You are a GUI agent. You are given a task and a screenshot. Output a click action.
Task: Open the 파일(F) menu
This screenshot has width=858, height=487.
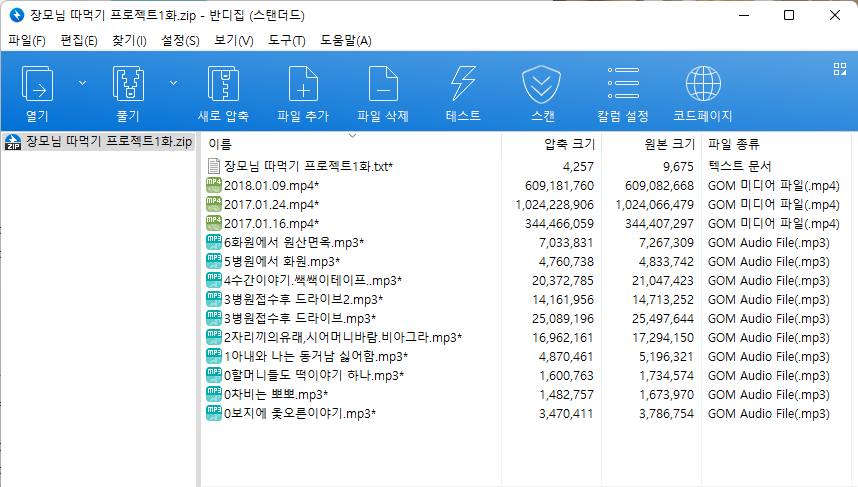coord(27,41)
